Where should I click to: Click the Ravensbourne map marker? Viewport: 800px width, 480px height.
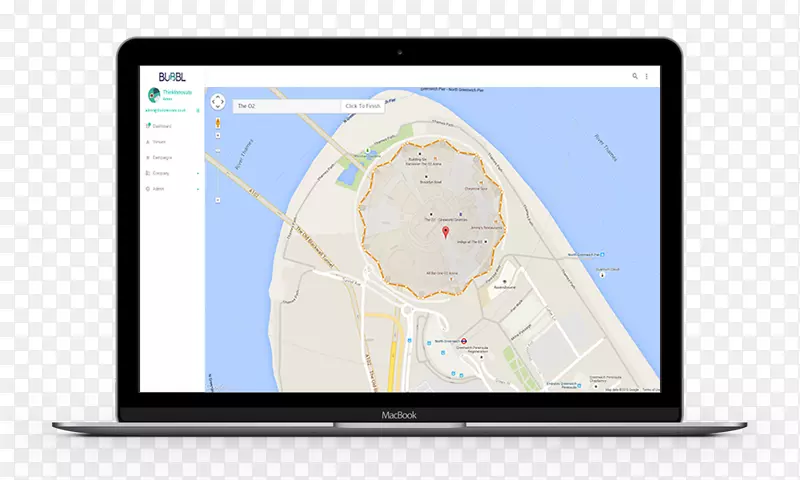point(505,282)
